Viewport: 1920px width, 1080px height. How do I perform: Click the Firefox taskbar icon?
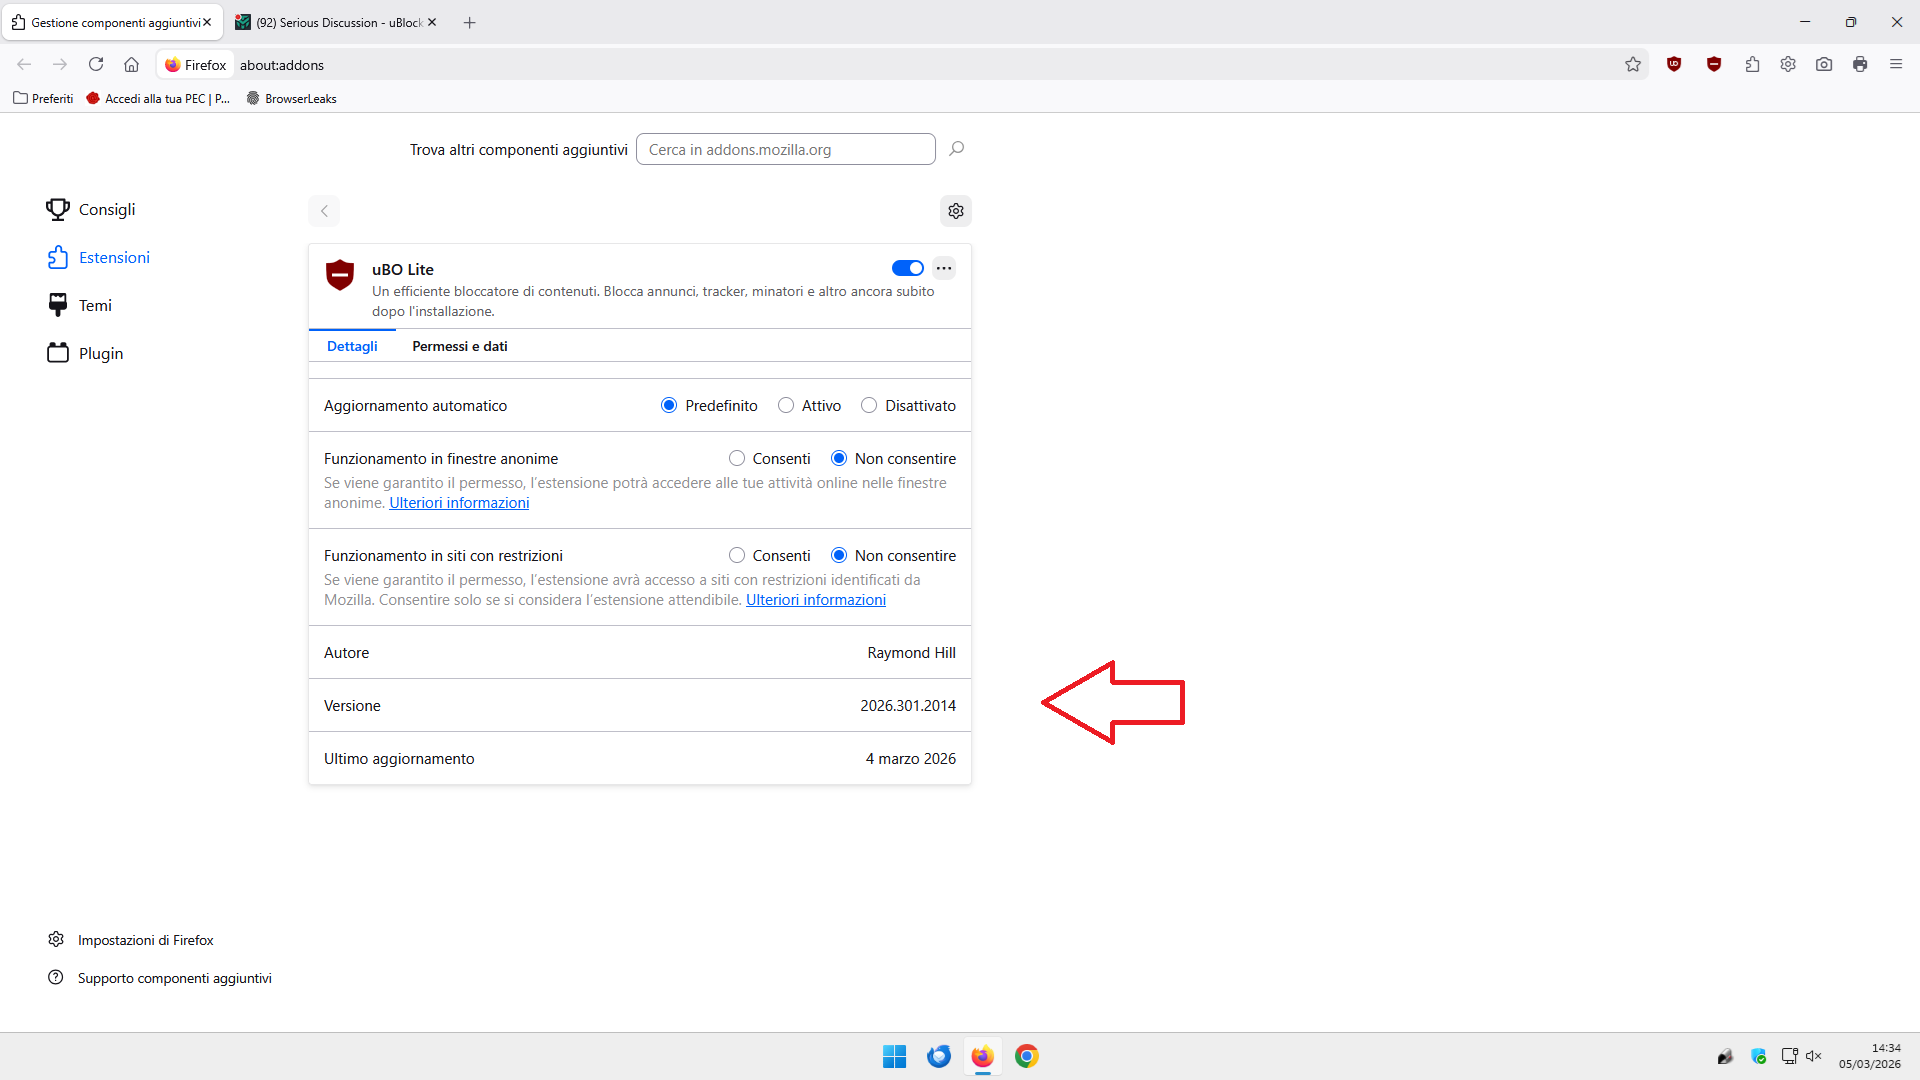pyautogui.click(x=982, y=1056)
